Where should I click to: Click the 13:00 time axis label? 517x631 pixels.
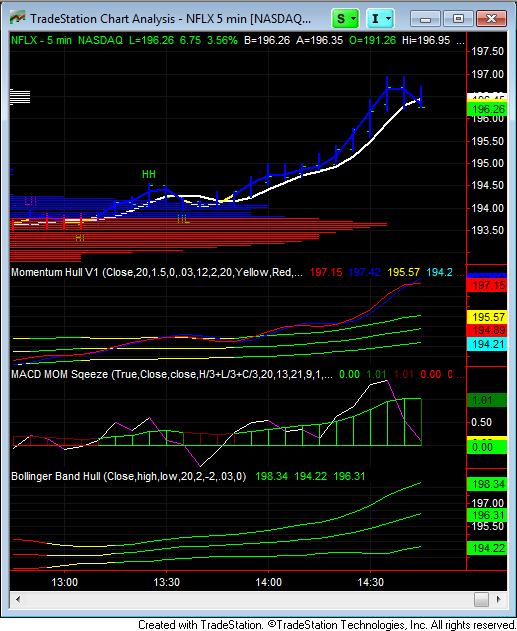tap(64, 582)
